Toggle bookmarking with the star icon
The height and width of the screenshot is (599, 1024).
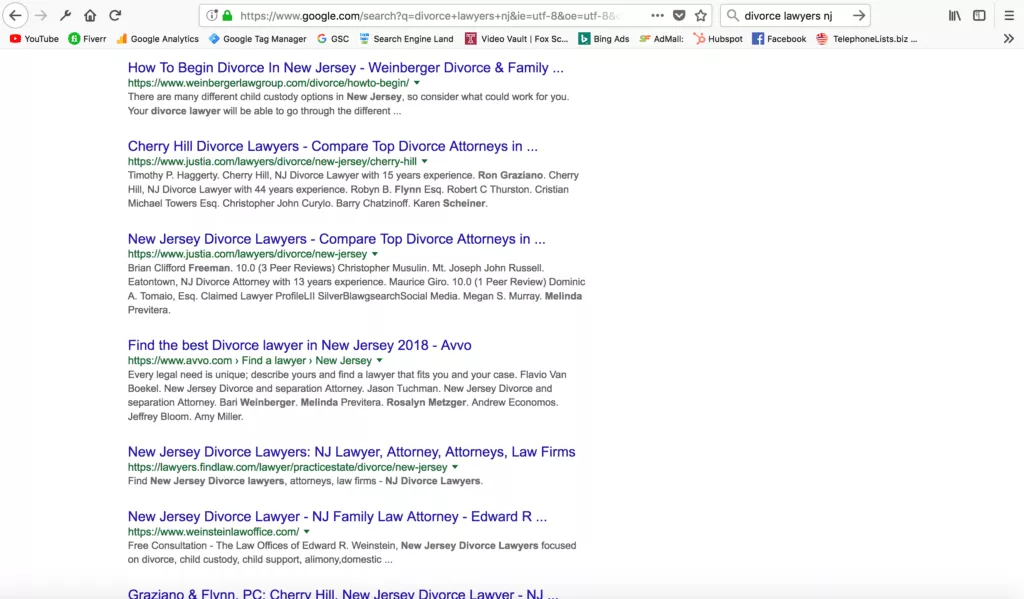click(701, 15)
